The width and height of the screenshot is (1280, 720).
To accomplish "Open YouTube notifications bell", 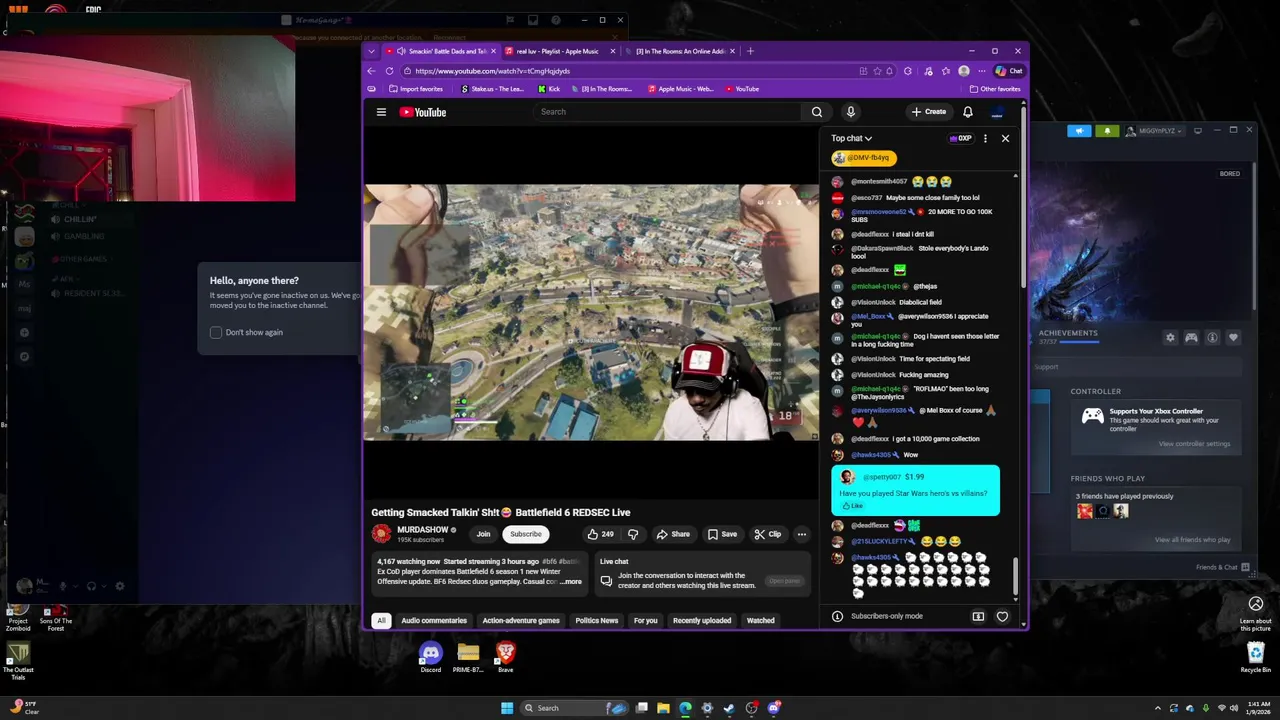I will (x=967, y=112).
